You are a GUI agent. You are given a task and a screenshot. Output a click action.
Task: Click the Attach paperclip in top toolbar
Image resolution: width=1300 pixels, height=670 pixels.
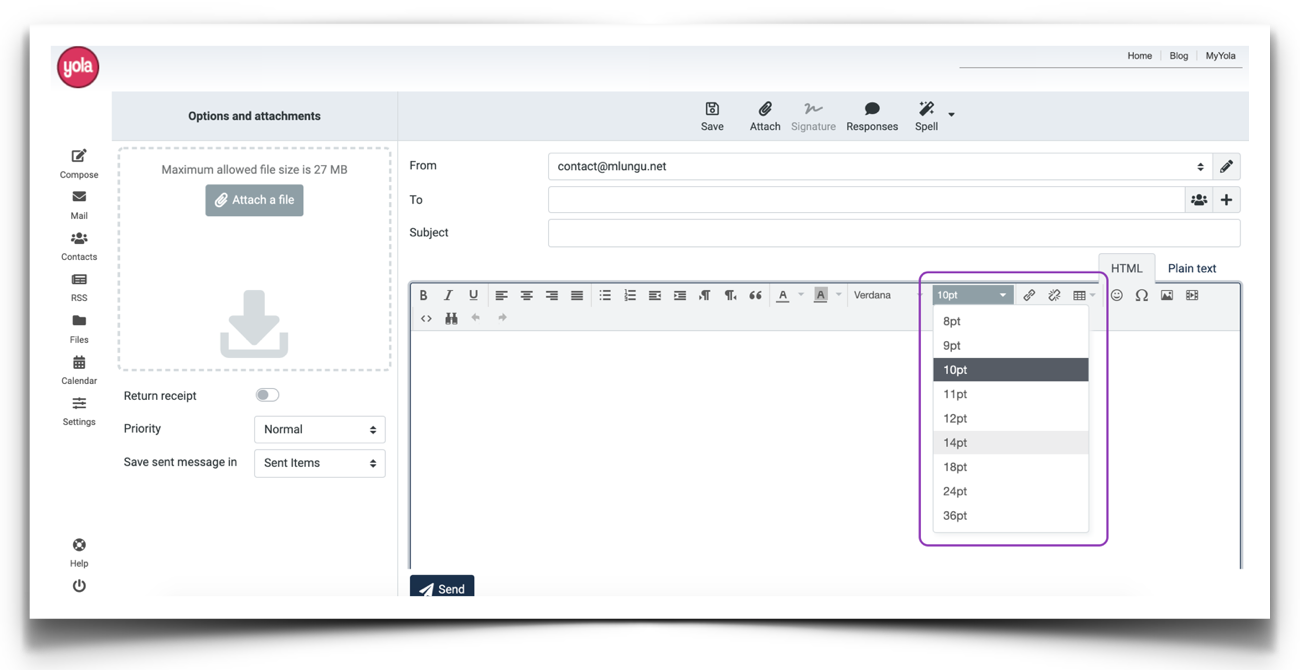click(764, 115)
